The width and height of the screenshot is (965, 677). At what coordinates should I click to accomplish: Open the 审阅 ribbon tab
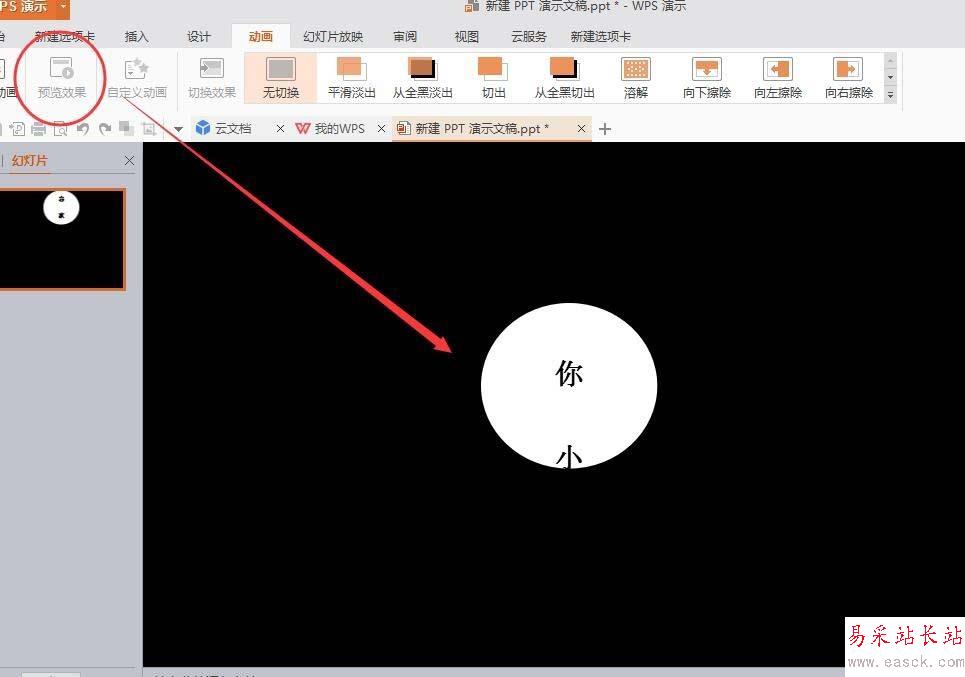pyautogui.click(x=405, y=36)
